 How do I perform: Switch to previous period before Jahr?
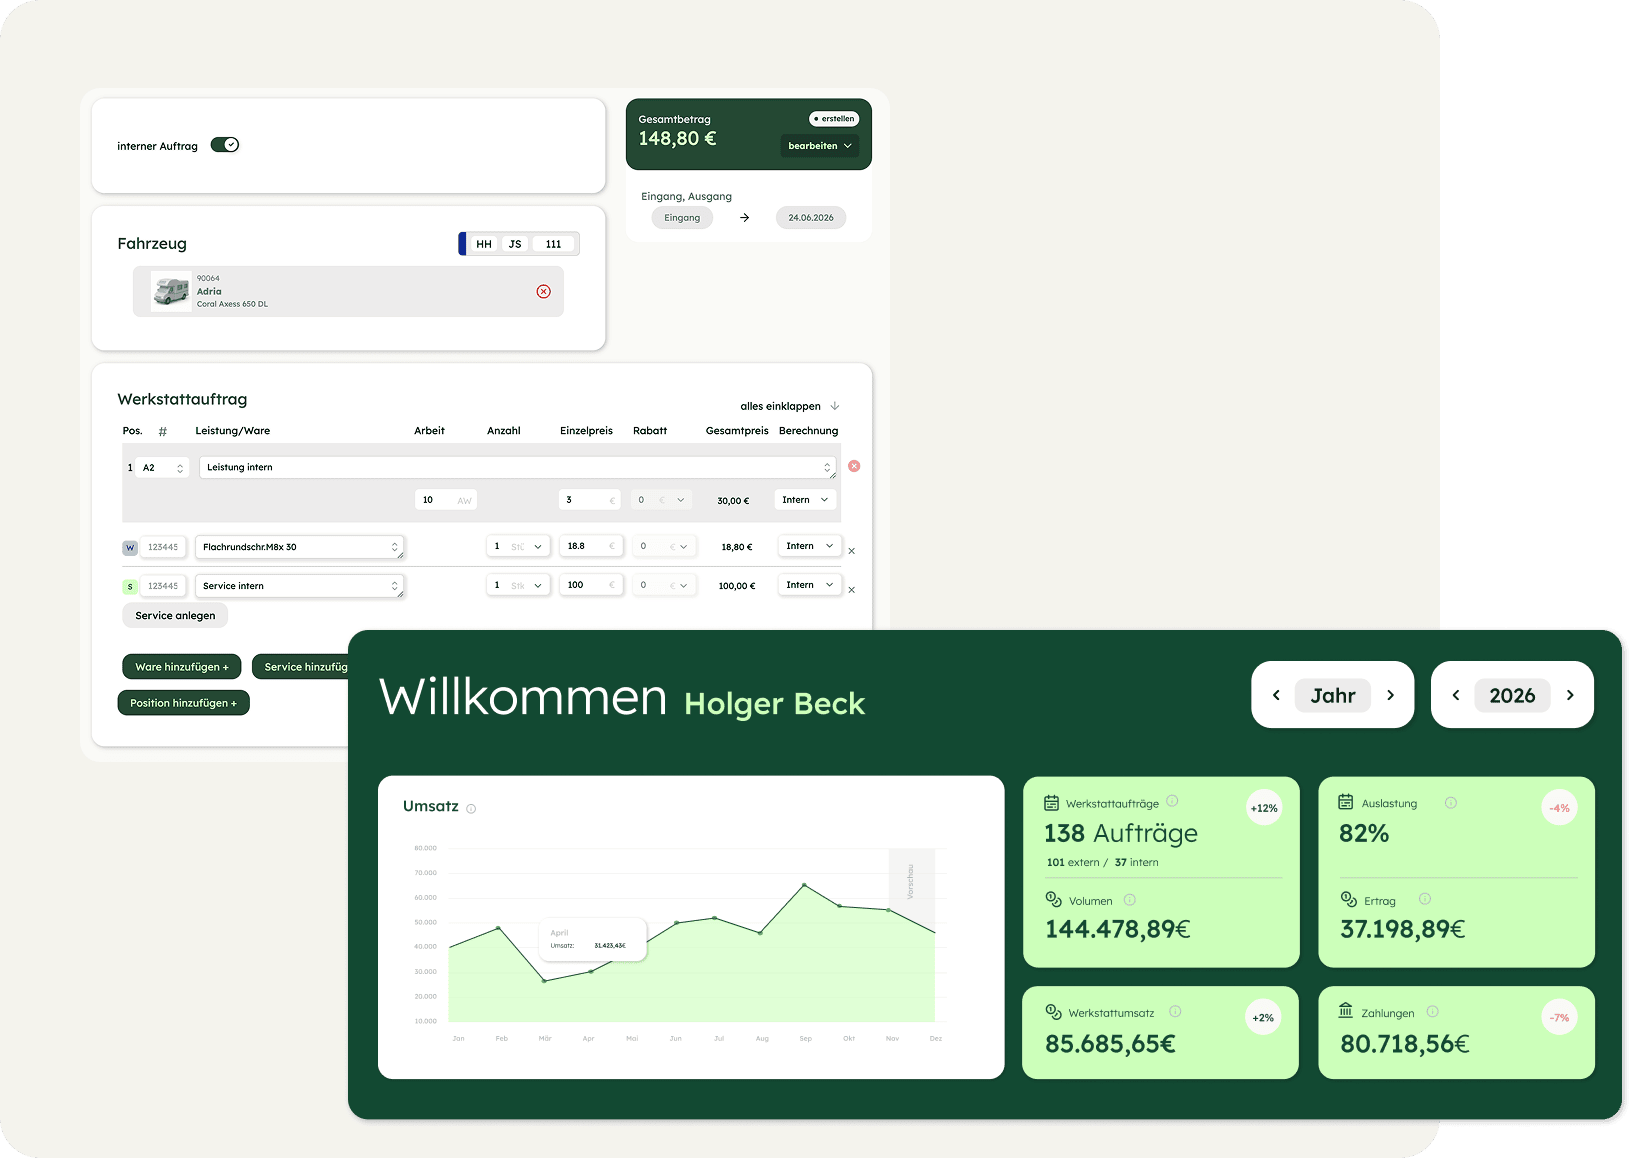tap(1276, 695)
